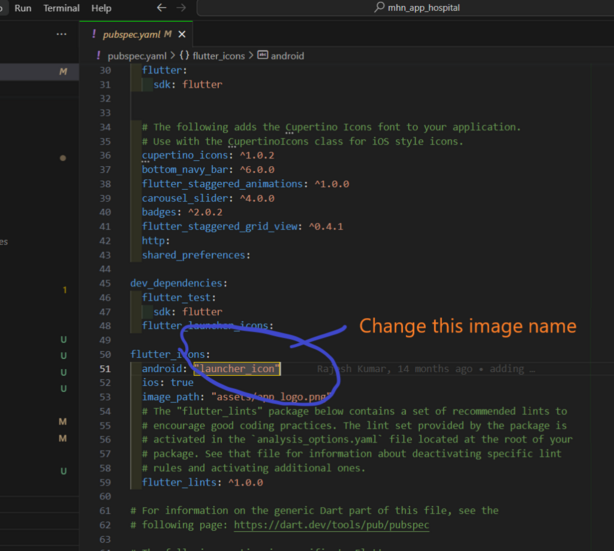The image size is (614, 551).
Task: Open the sidebar more actions ellipsis
Action: 62,34
